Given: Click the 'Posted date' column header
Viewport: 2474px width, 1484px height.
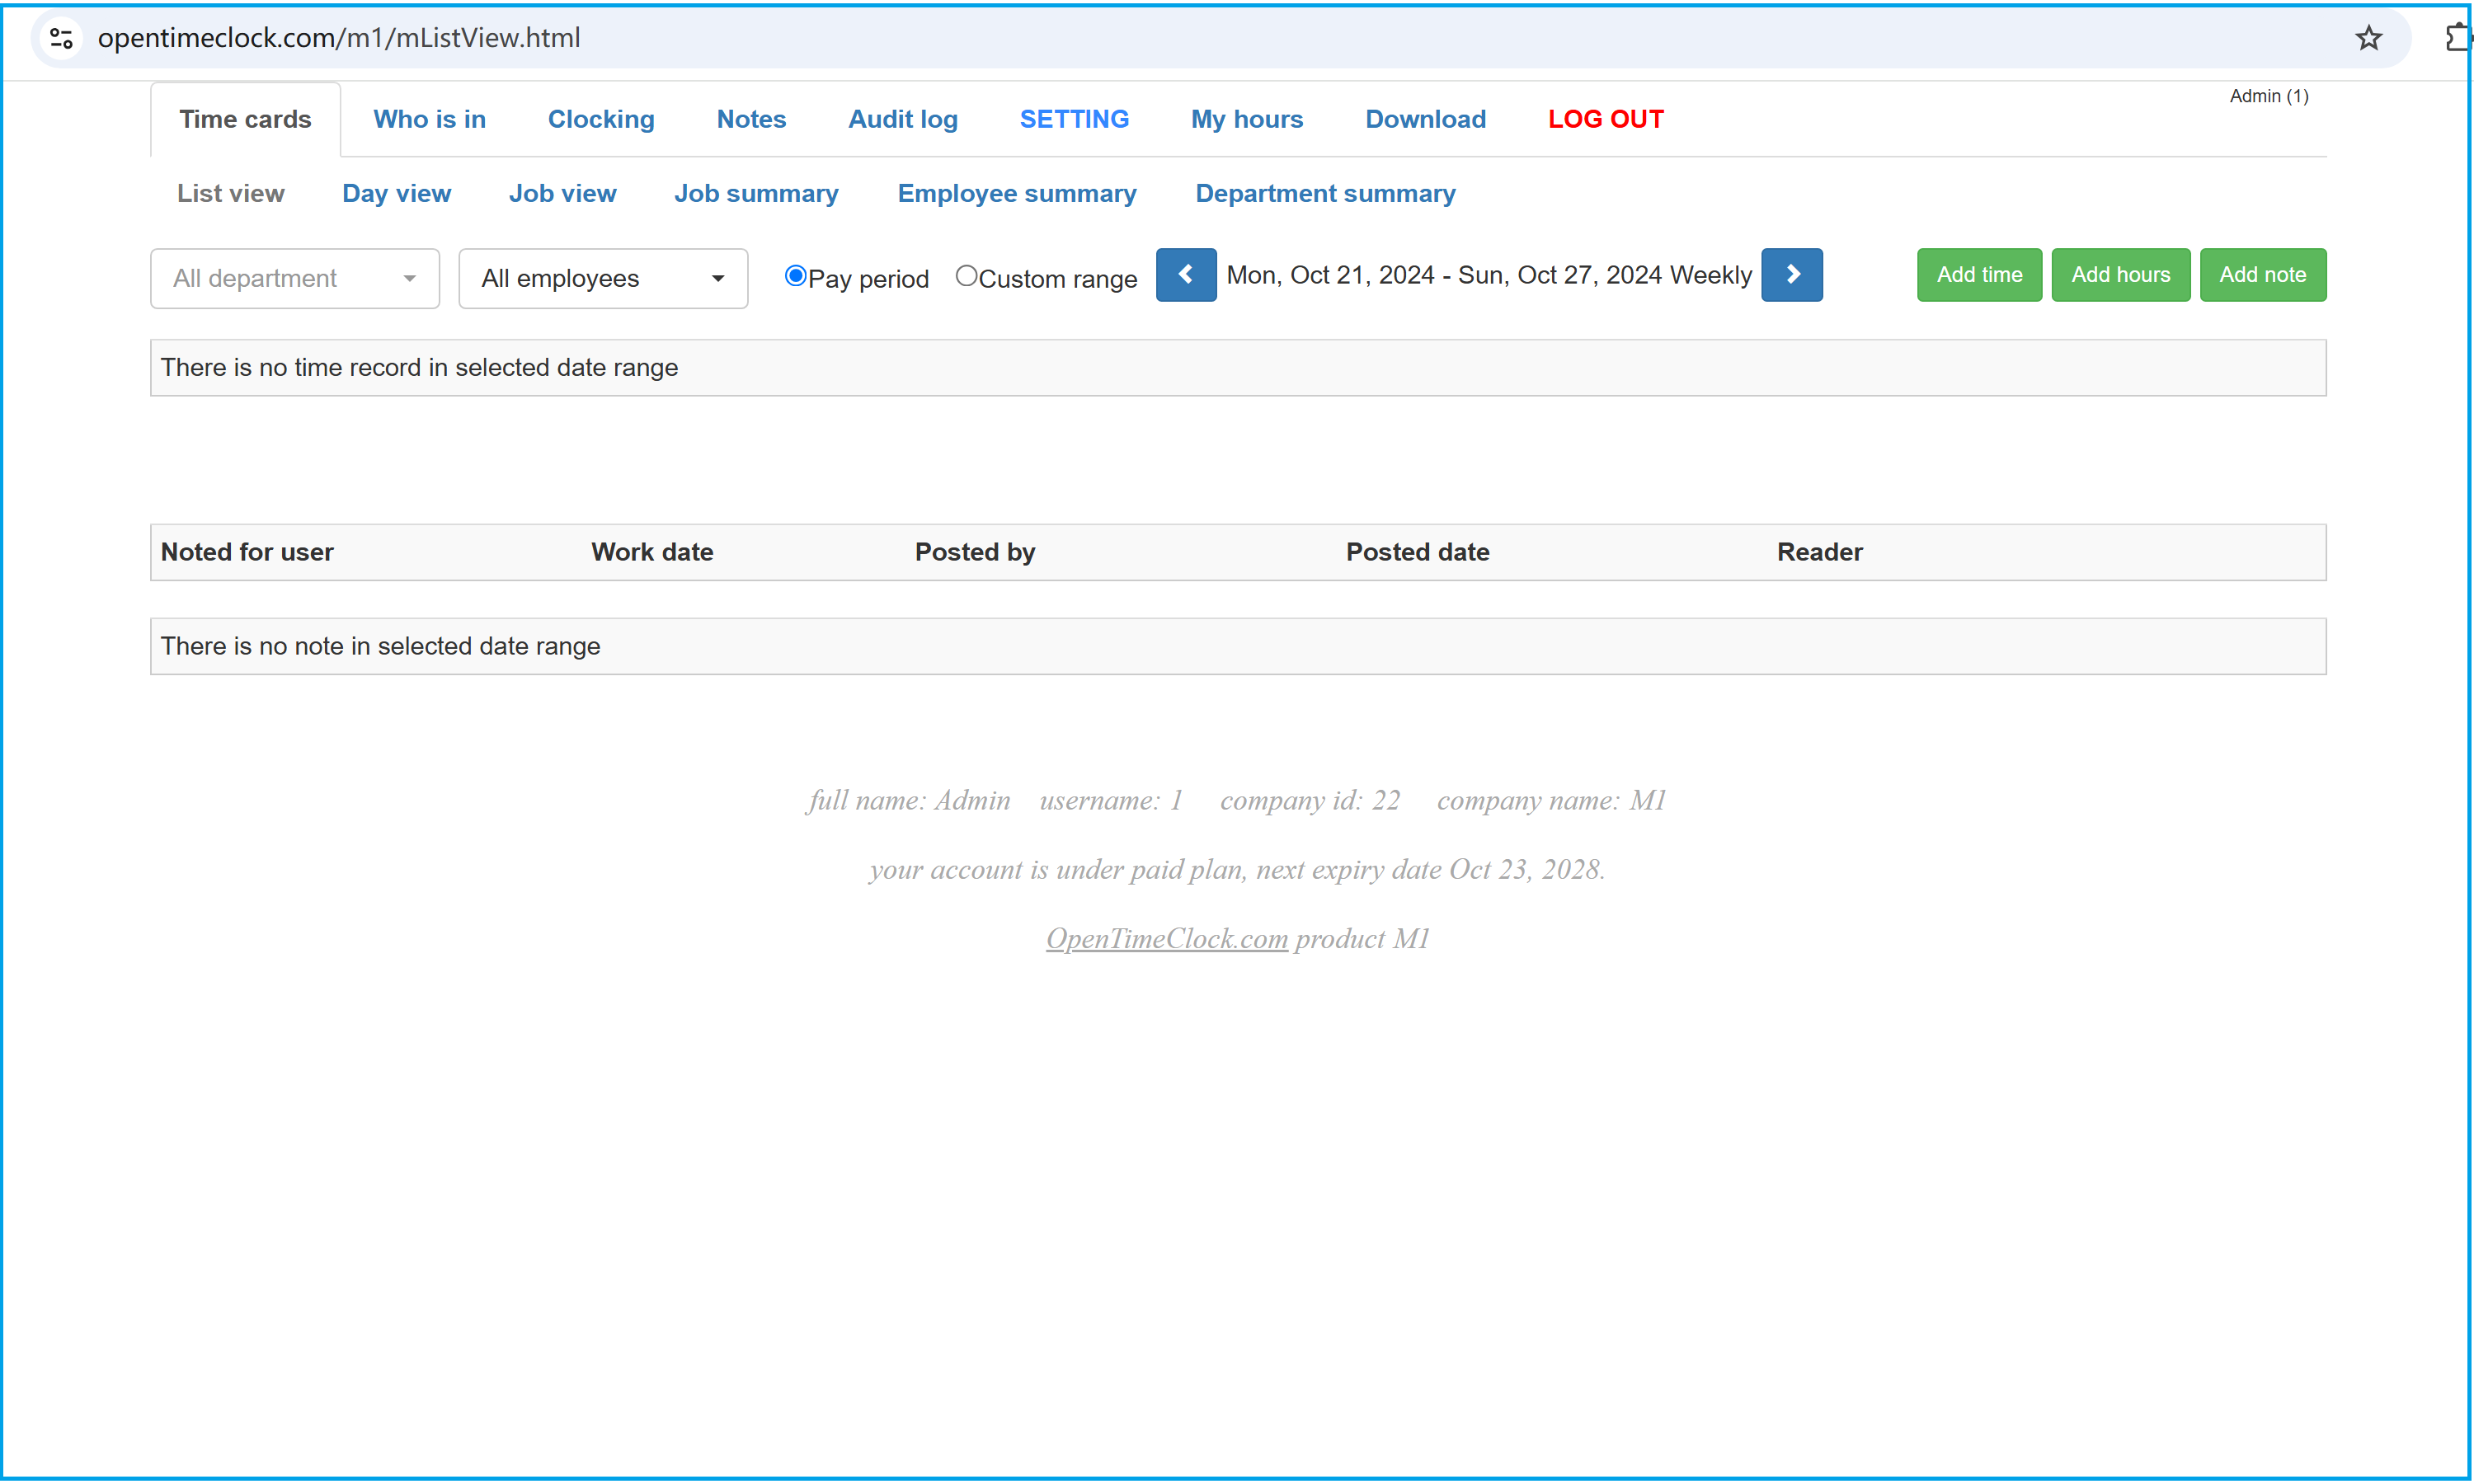Looking at the screenshot, I should [1417, 552].
